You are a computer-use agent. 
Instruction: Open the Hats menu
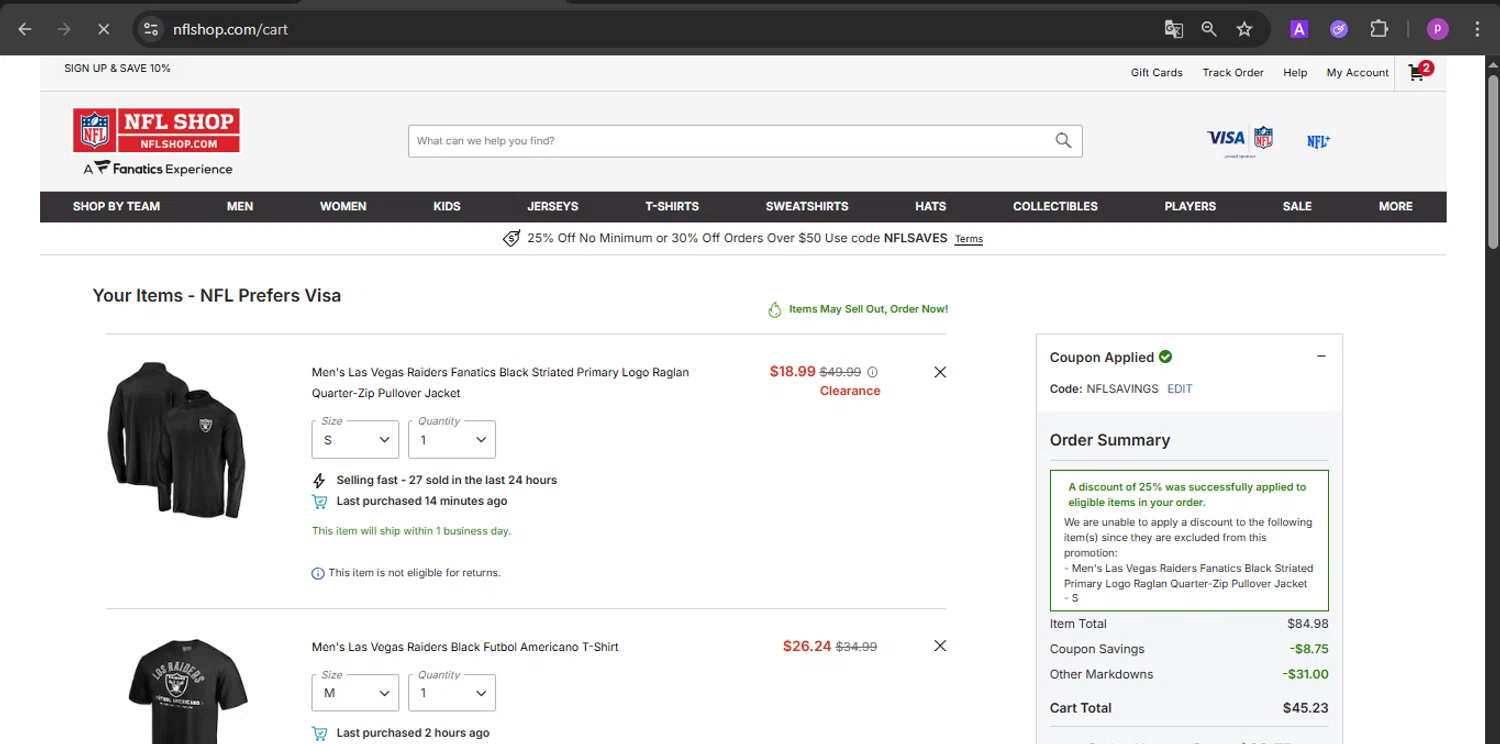click(930, 206)
